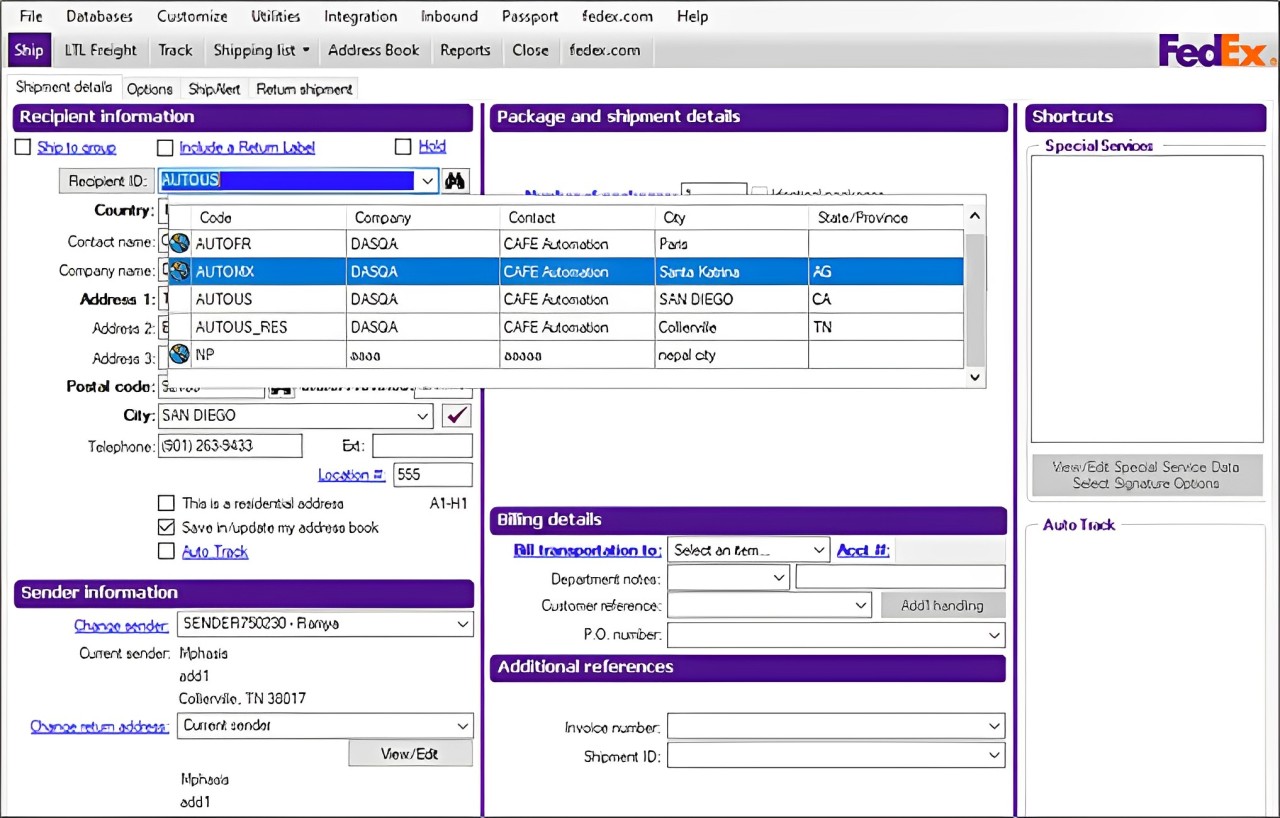Enable the Include a Return Label checkbox
The image size is (1280, 818).
click(x=165, y=147)
